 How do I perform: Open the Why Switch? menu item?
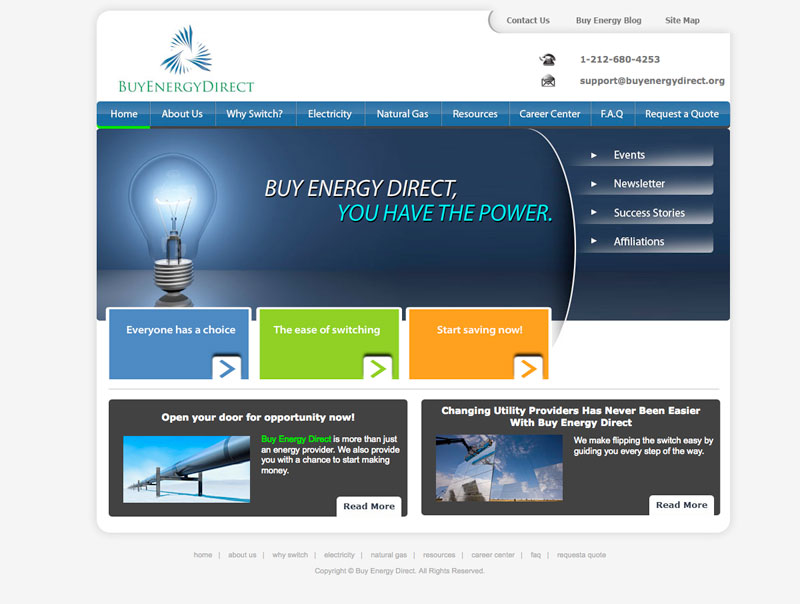pos(255,114)
